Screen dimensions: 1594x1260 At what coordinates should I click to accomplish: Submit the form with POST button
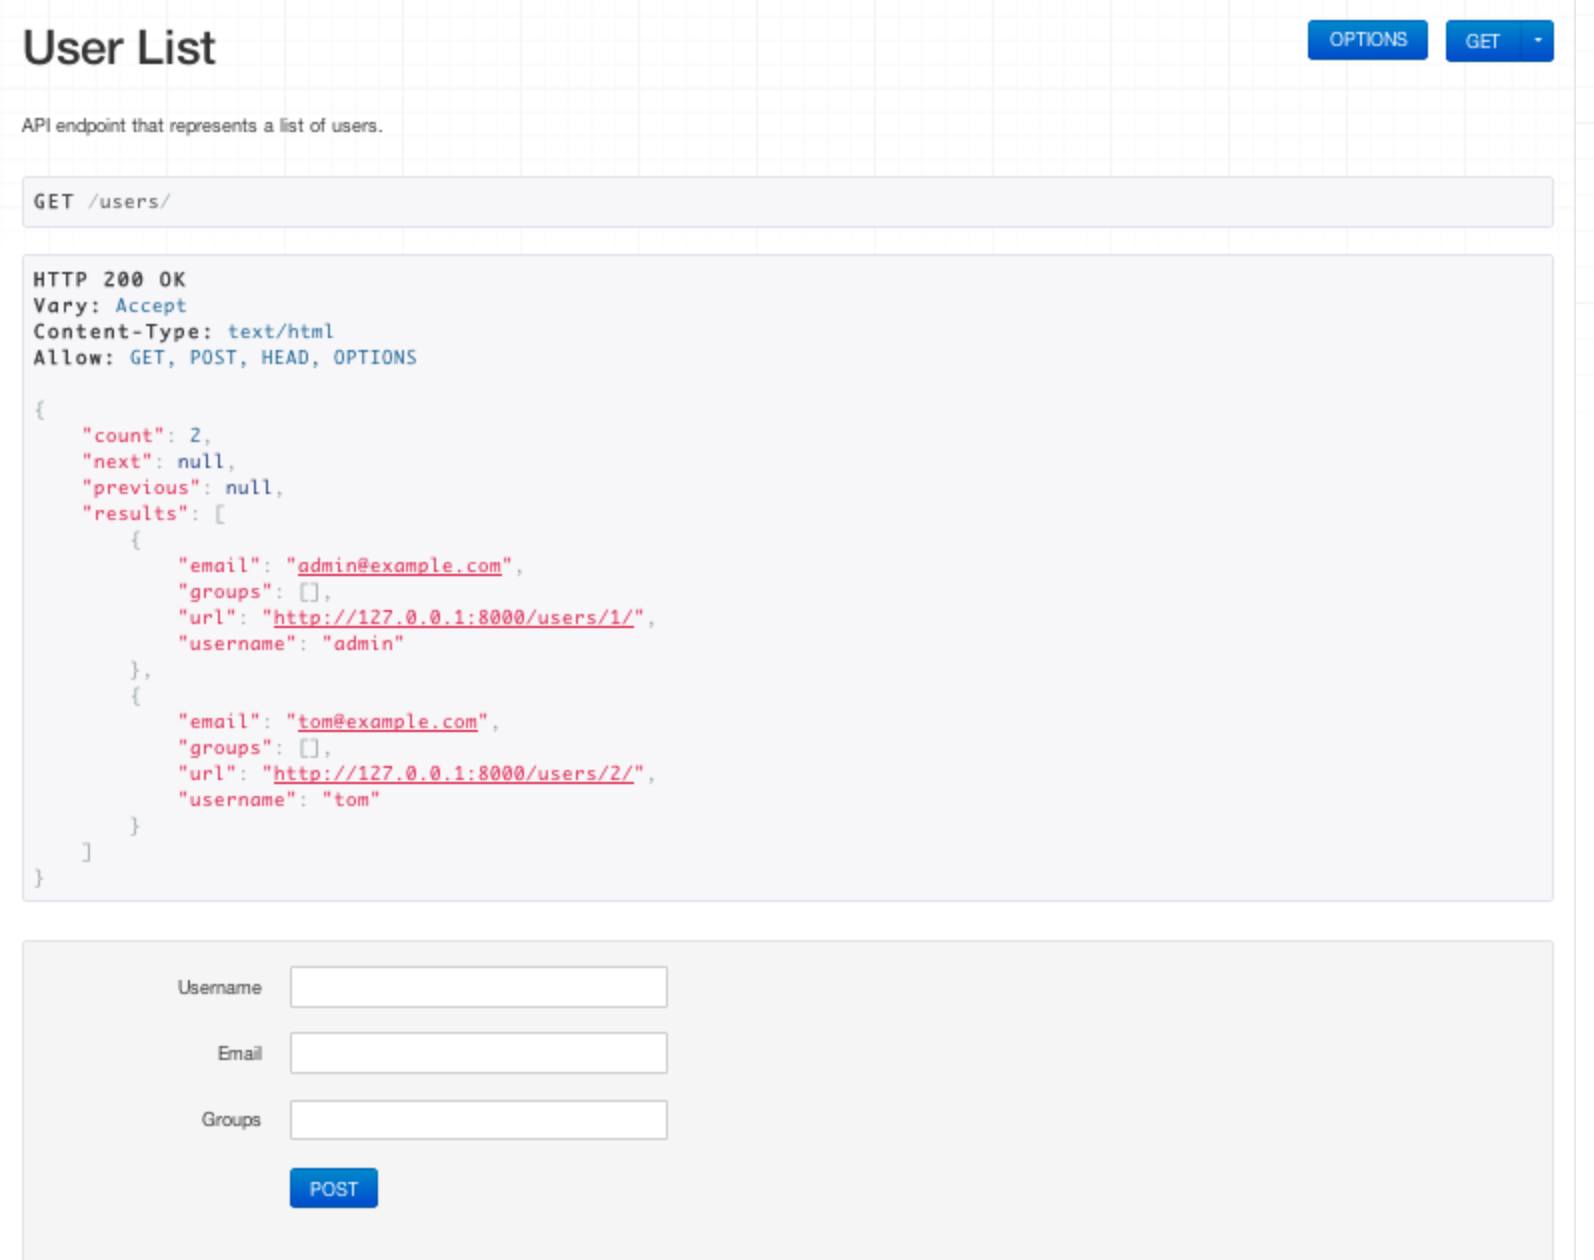coord(333,1188)
